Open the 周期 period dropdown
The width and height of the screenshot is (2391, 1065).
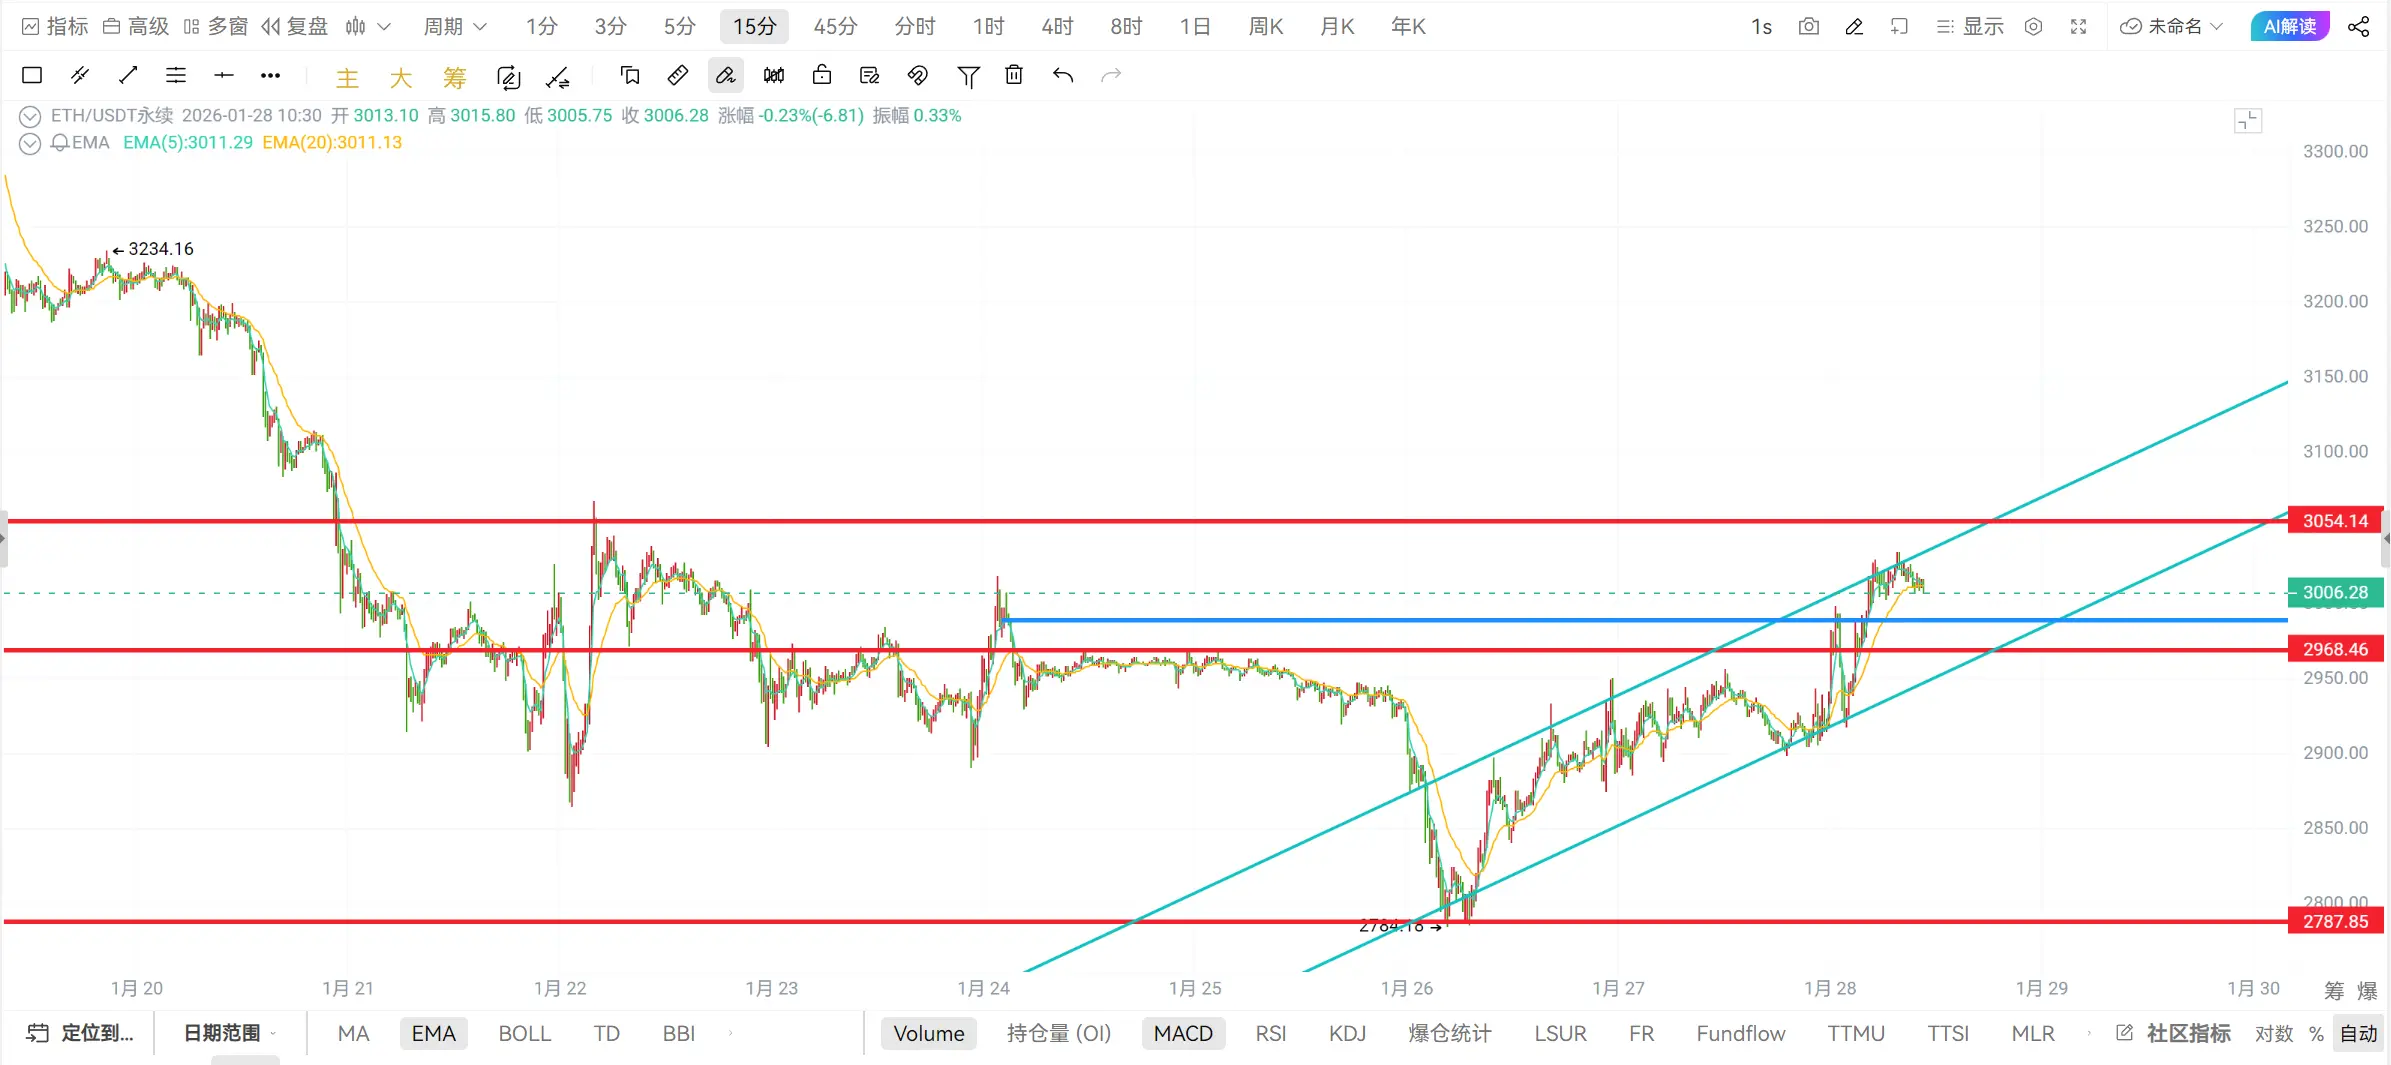(x=454, y=26)
